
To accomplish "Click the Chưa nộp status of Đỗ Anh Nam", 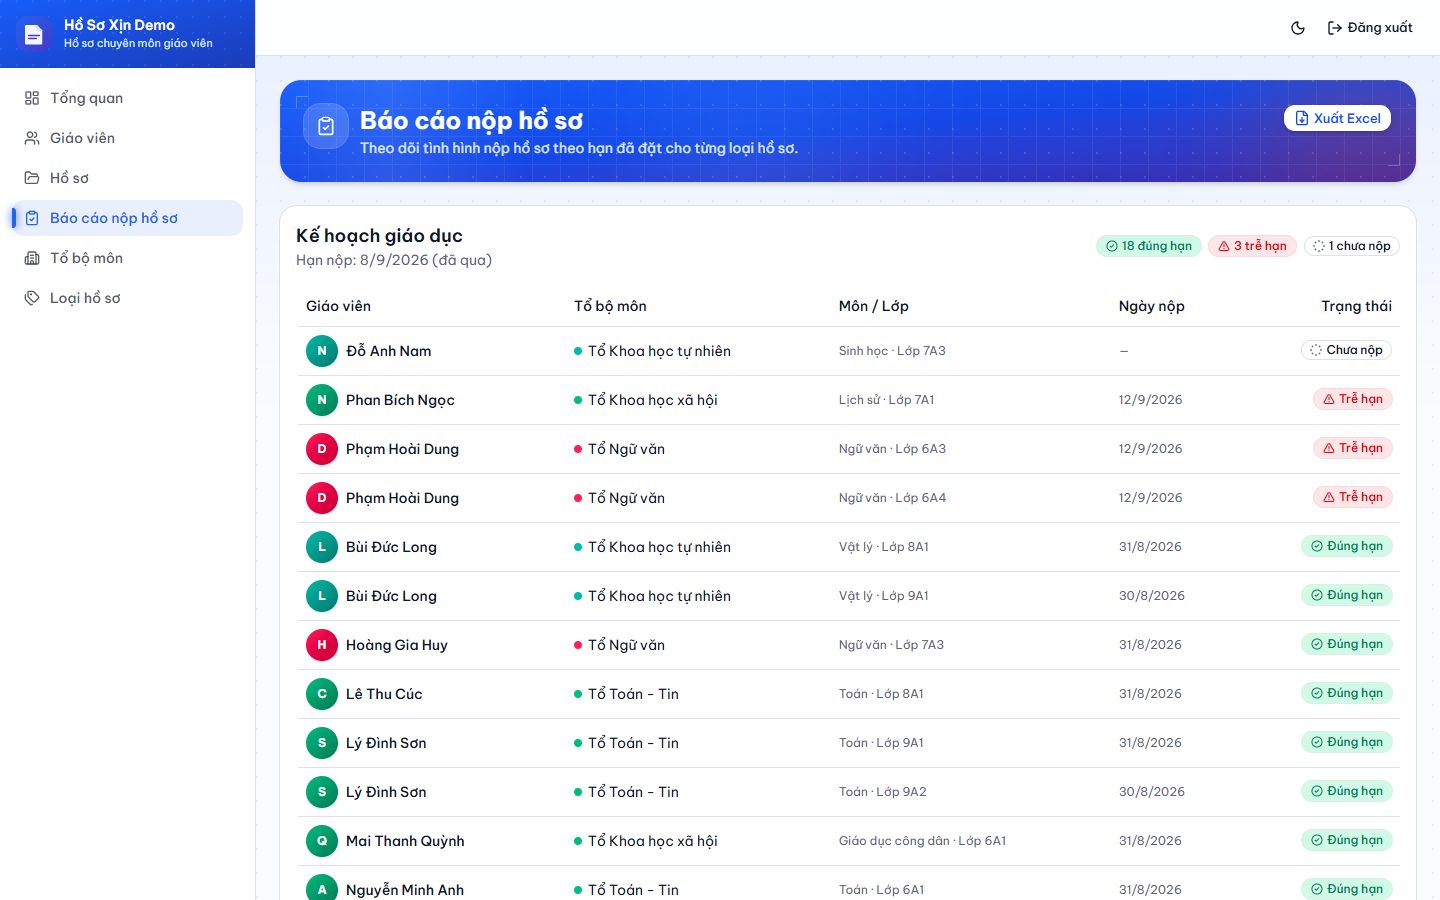I will 1346,350.
